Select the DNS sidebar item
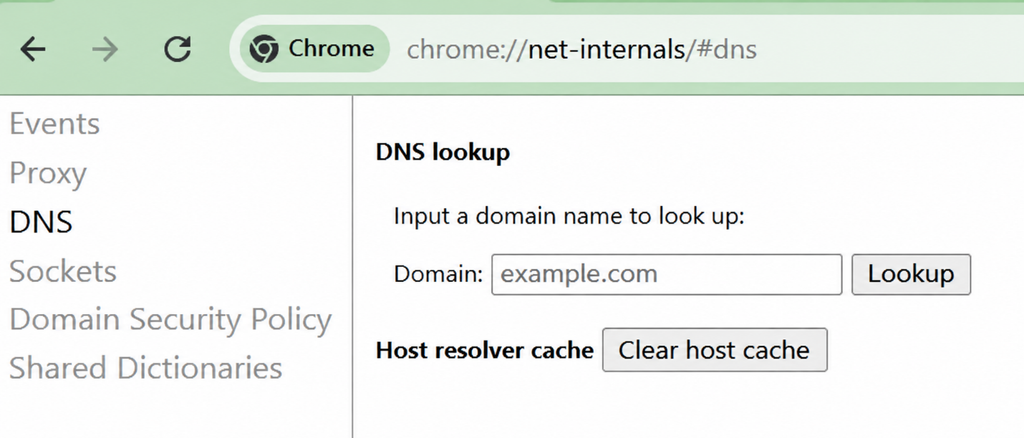This screenshot has height=438, width=1024. [x=41, y=223]
